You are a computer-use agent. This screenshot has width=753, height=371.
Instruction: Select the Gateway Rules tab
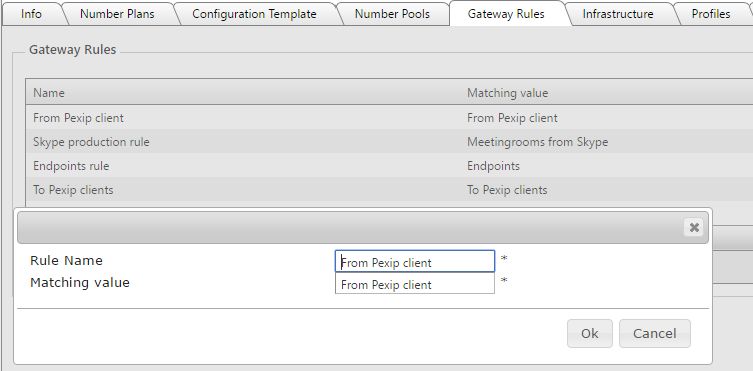click(506, 14)
